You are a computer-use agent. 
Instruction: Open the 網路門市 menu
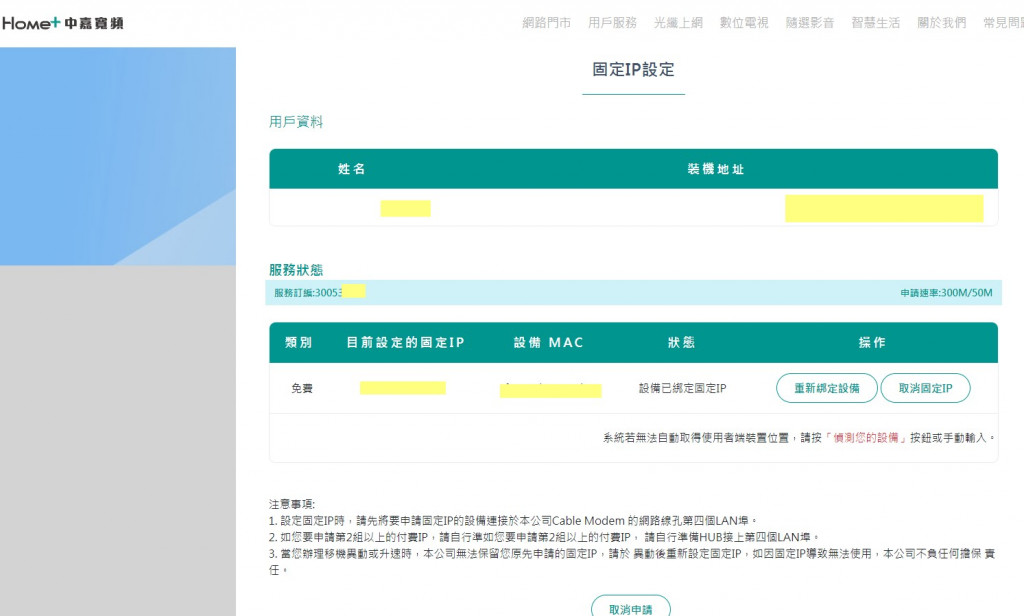coord(547,23)
